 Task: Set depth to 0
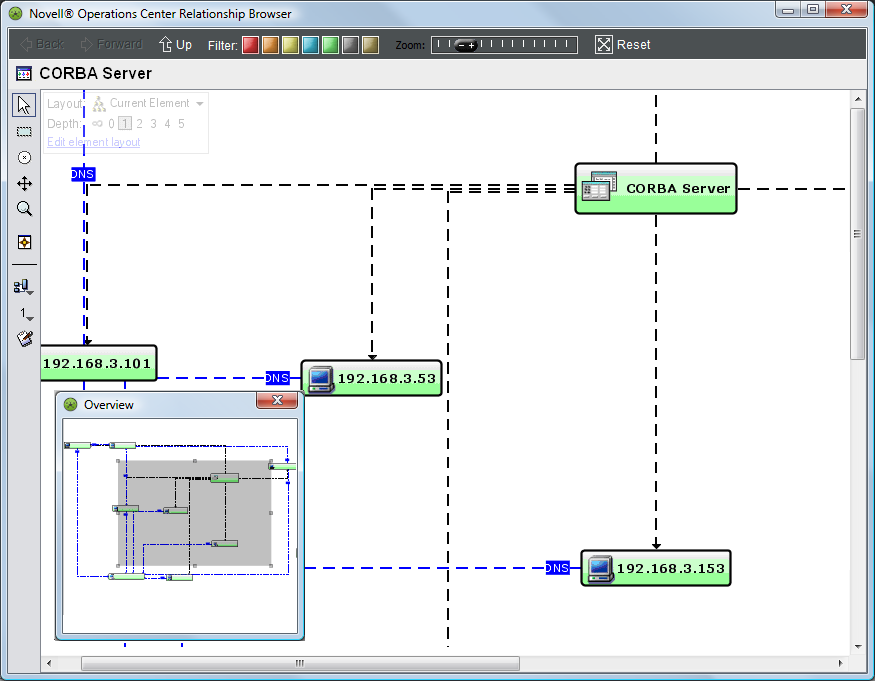pyautogui.click(x=112, y=123)
